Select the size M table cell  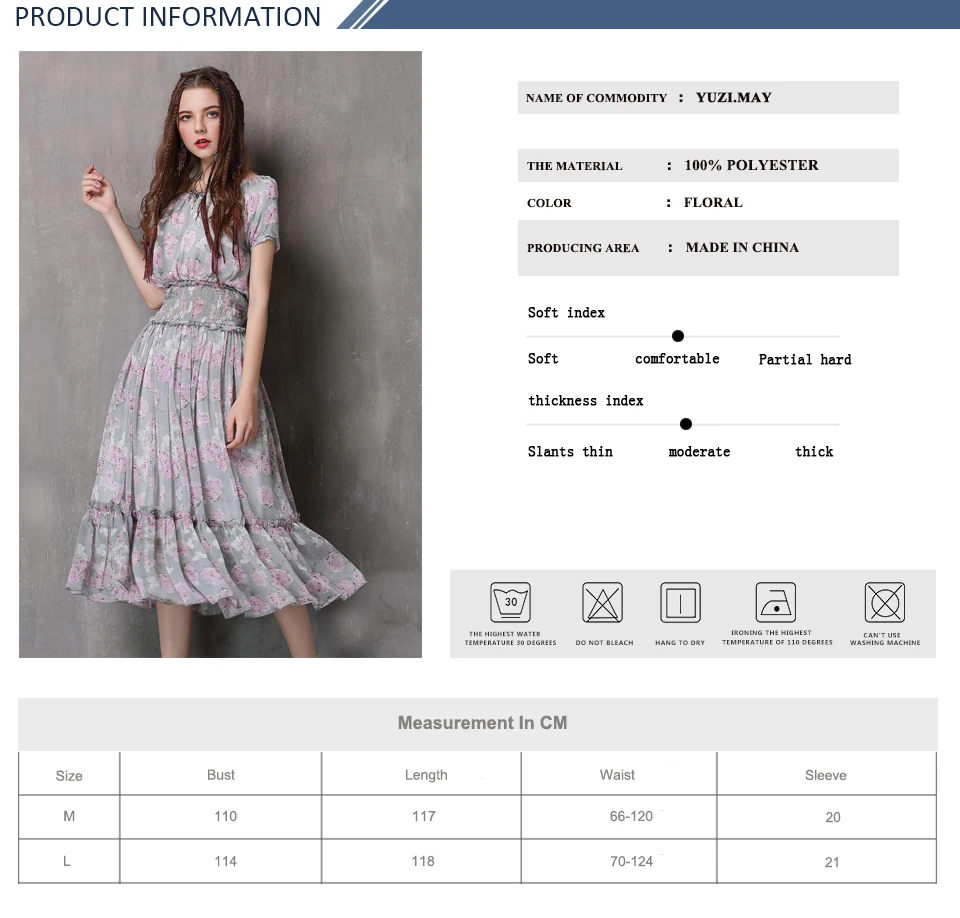point(69,816)
